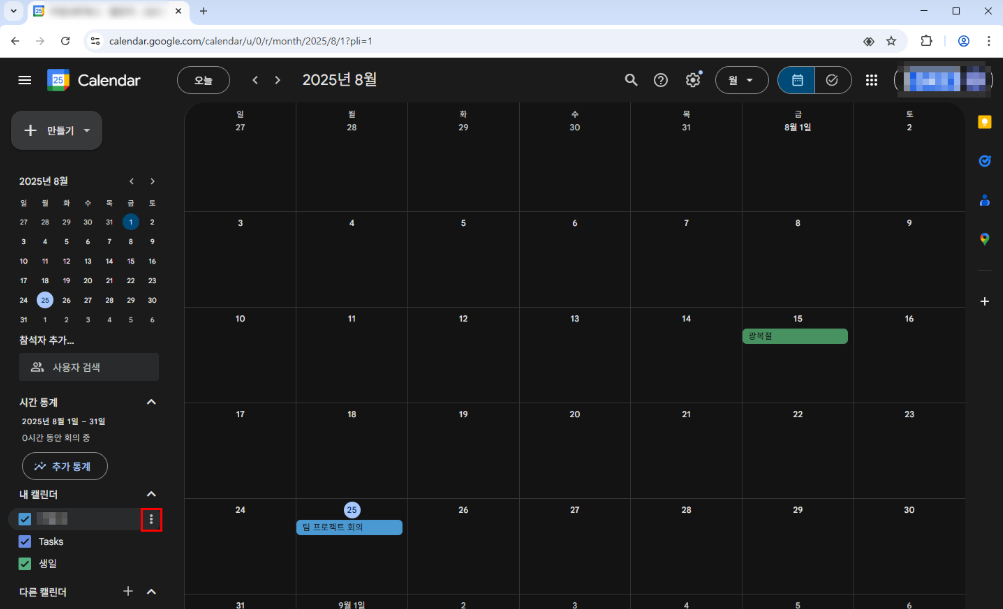Image resolution: width=1003 pixels, height=609 pixels.
Task: Open the Google apps grid
Action: (871, 80)
